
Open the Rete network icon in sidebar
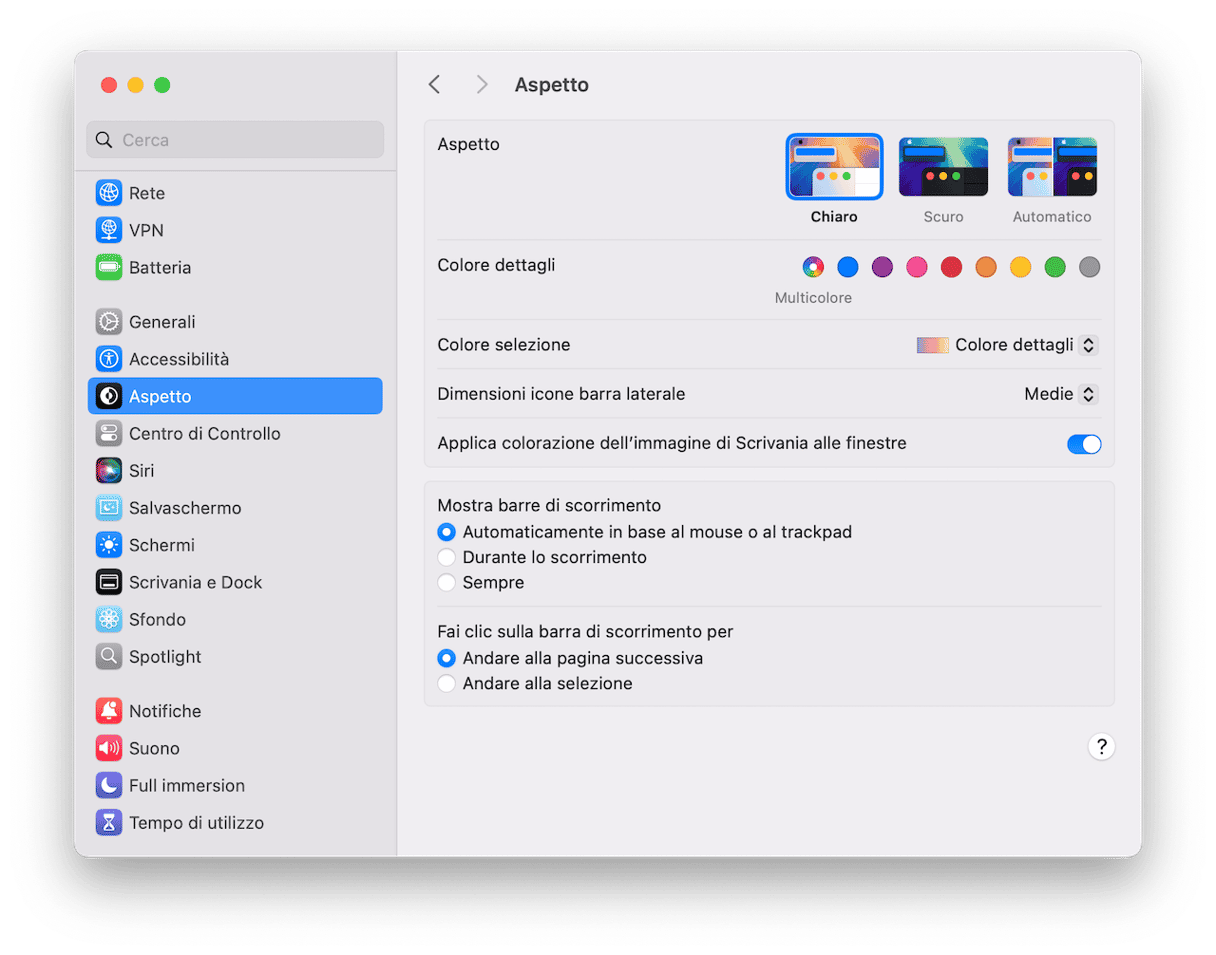point(109,193)
